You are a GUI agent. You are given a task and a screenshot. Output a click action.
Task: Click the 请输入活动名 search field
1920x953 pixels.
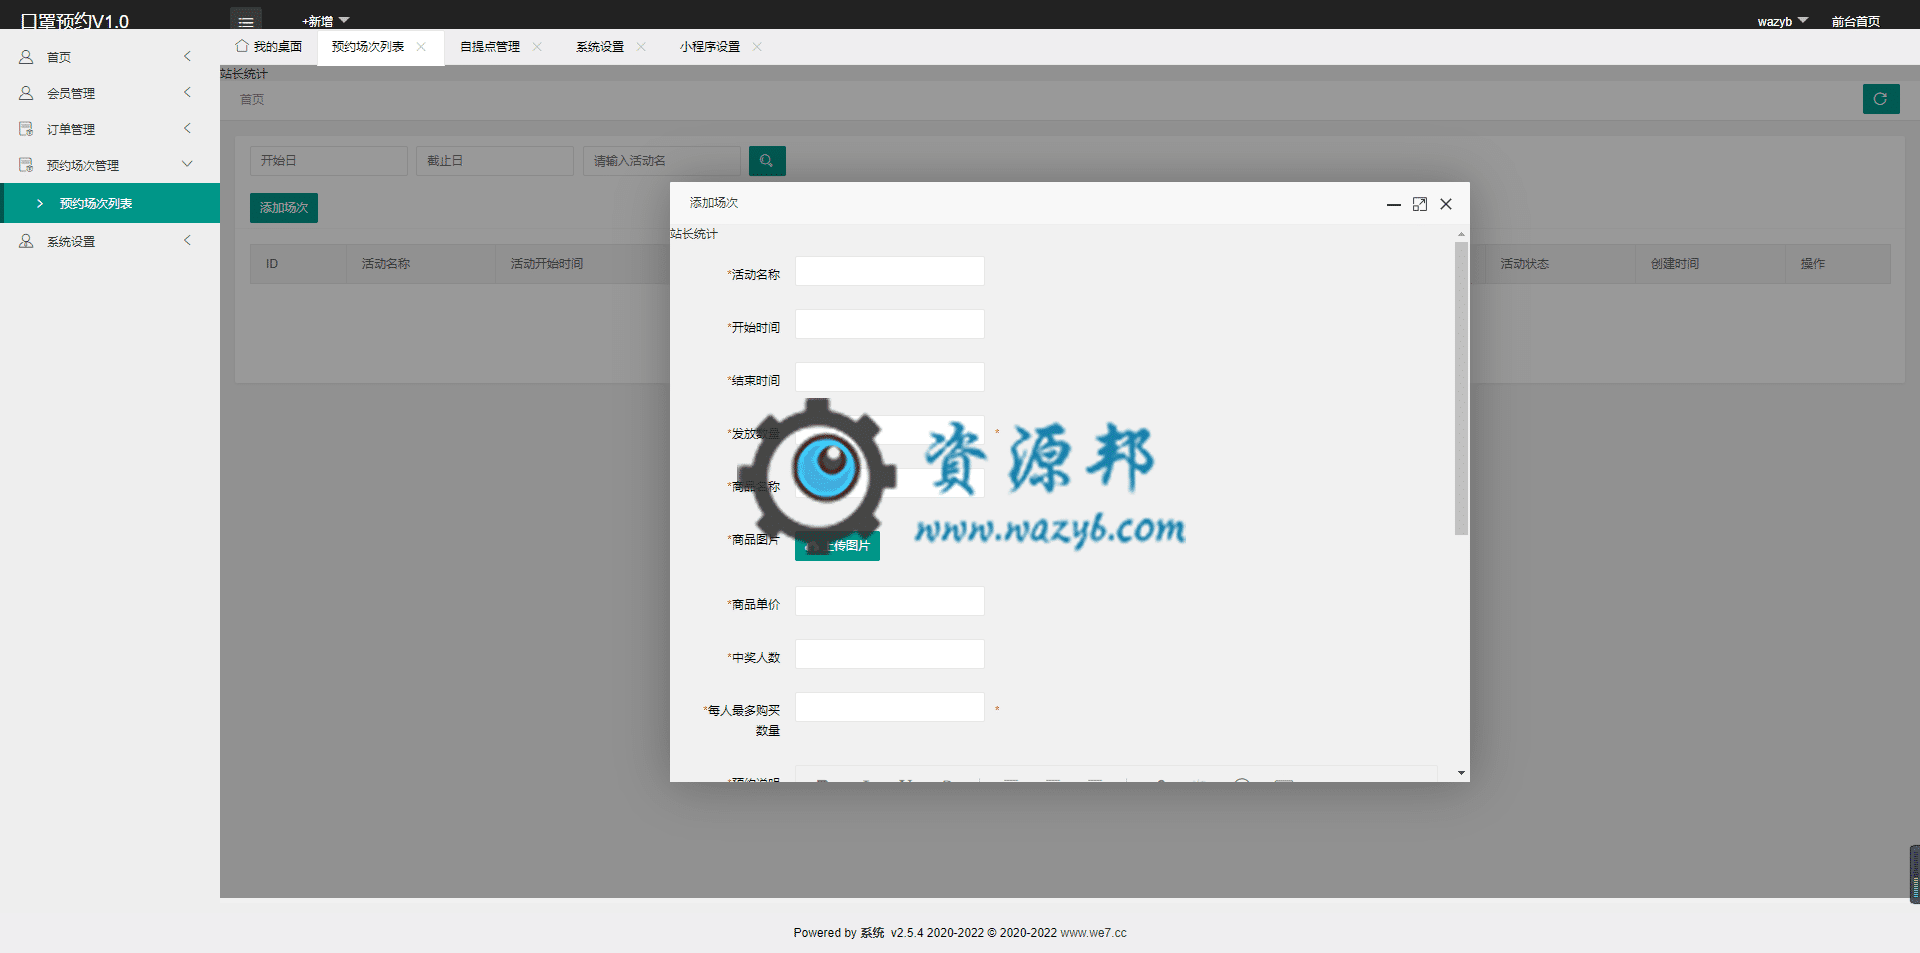point(662,161)
